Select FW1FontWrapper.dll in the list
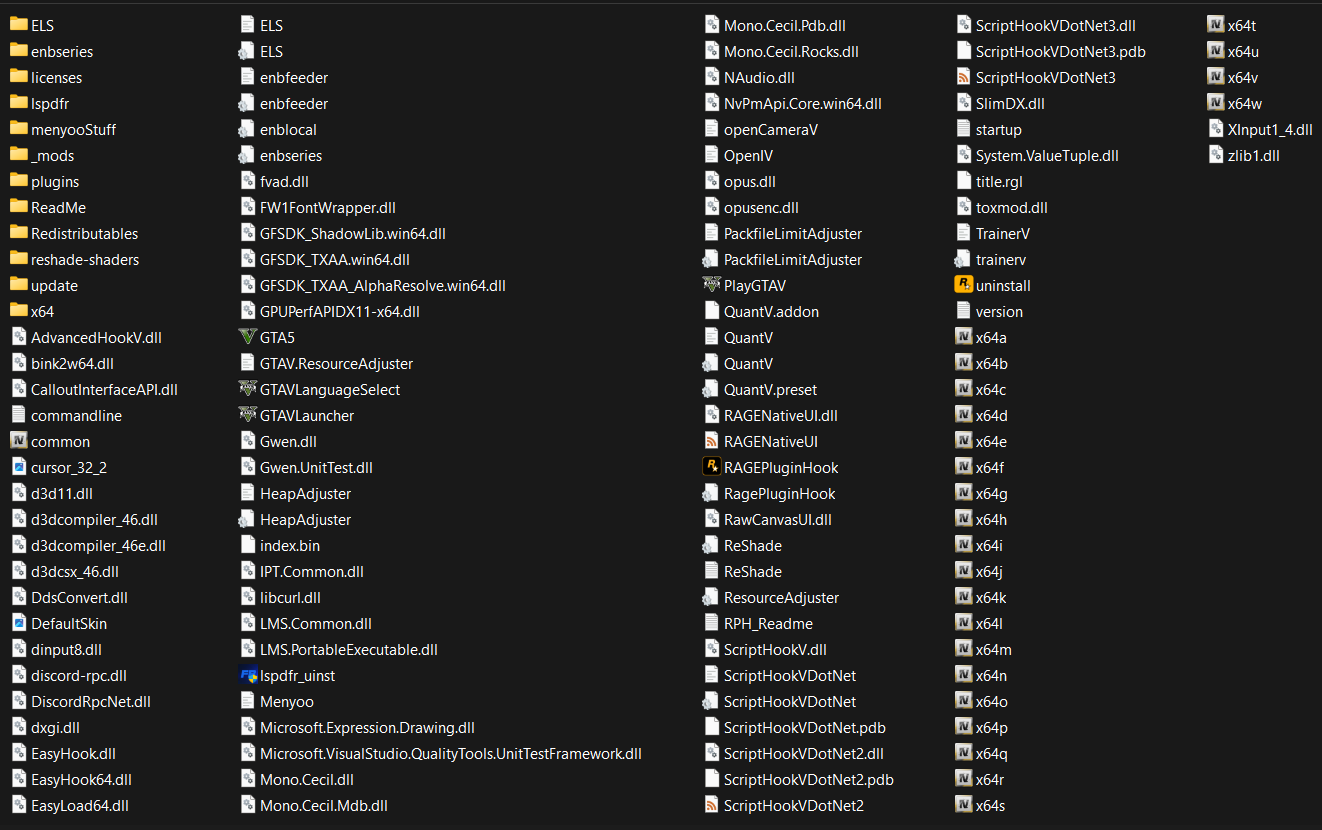Viewport: 1322px width, 830px height. click(328, 207)
